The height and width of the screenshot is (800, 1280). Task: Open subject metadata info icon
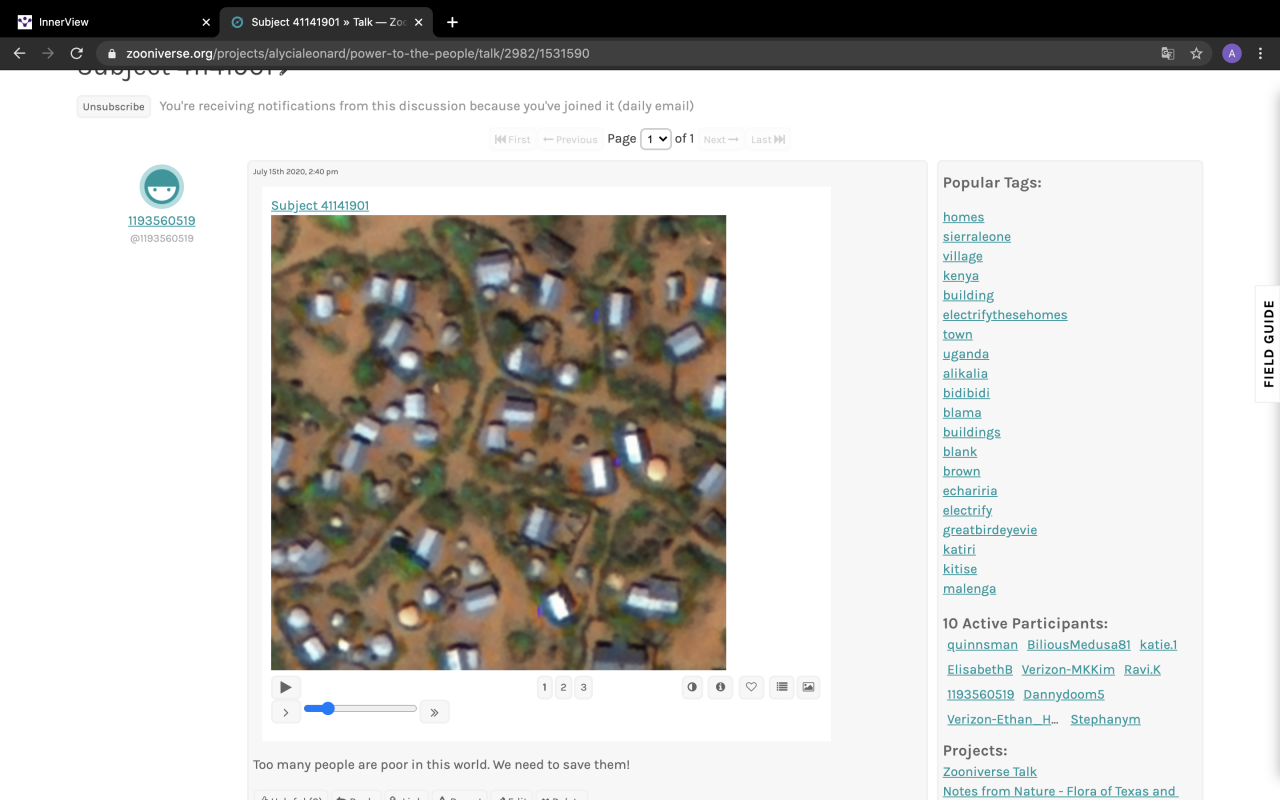point(720,687)
